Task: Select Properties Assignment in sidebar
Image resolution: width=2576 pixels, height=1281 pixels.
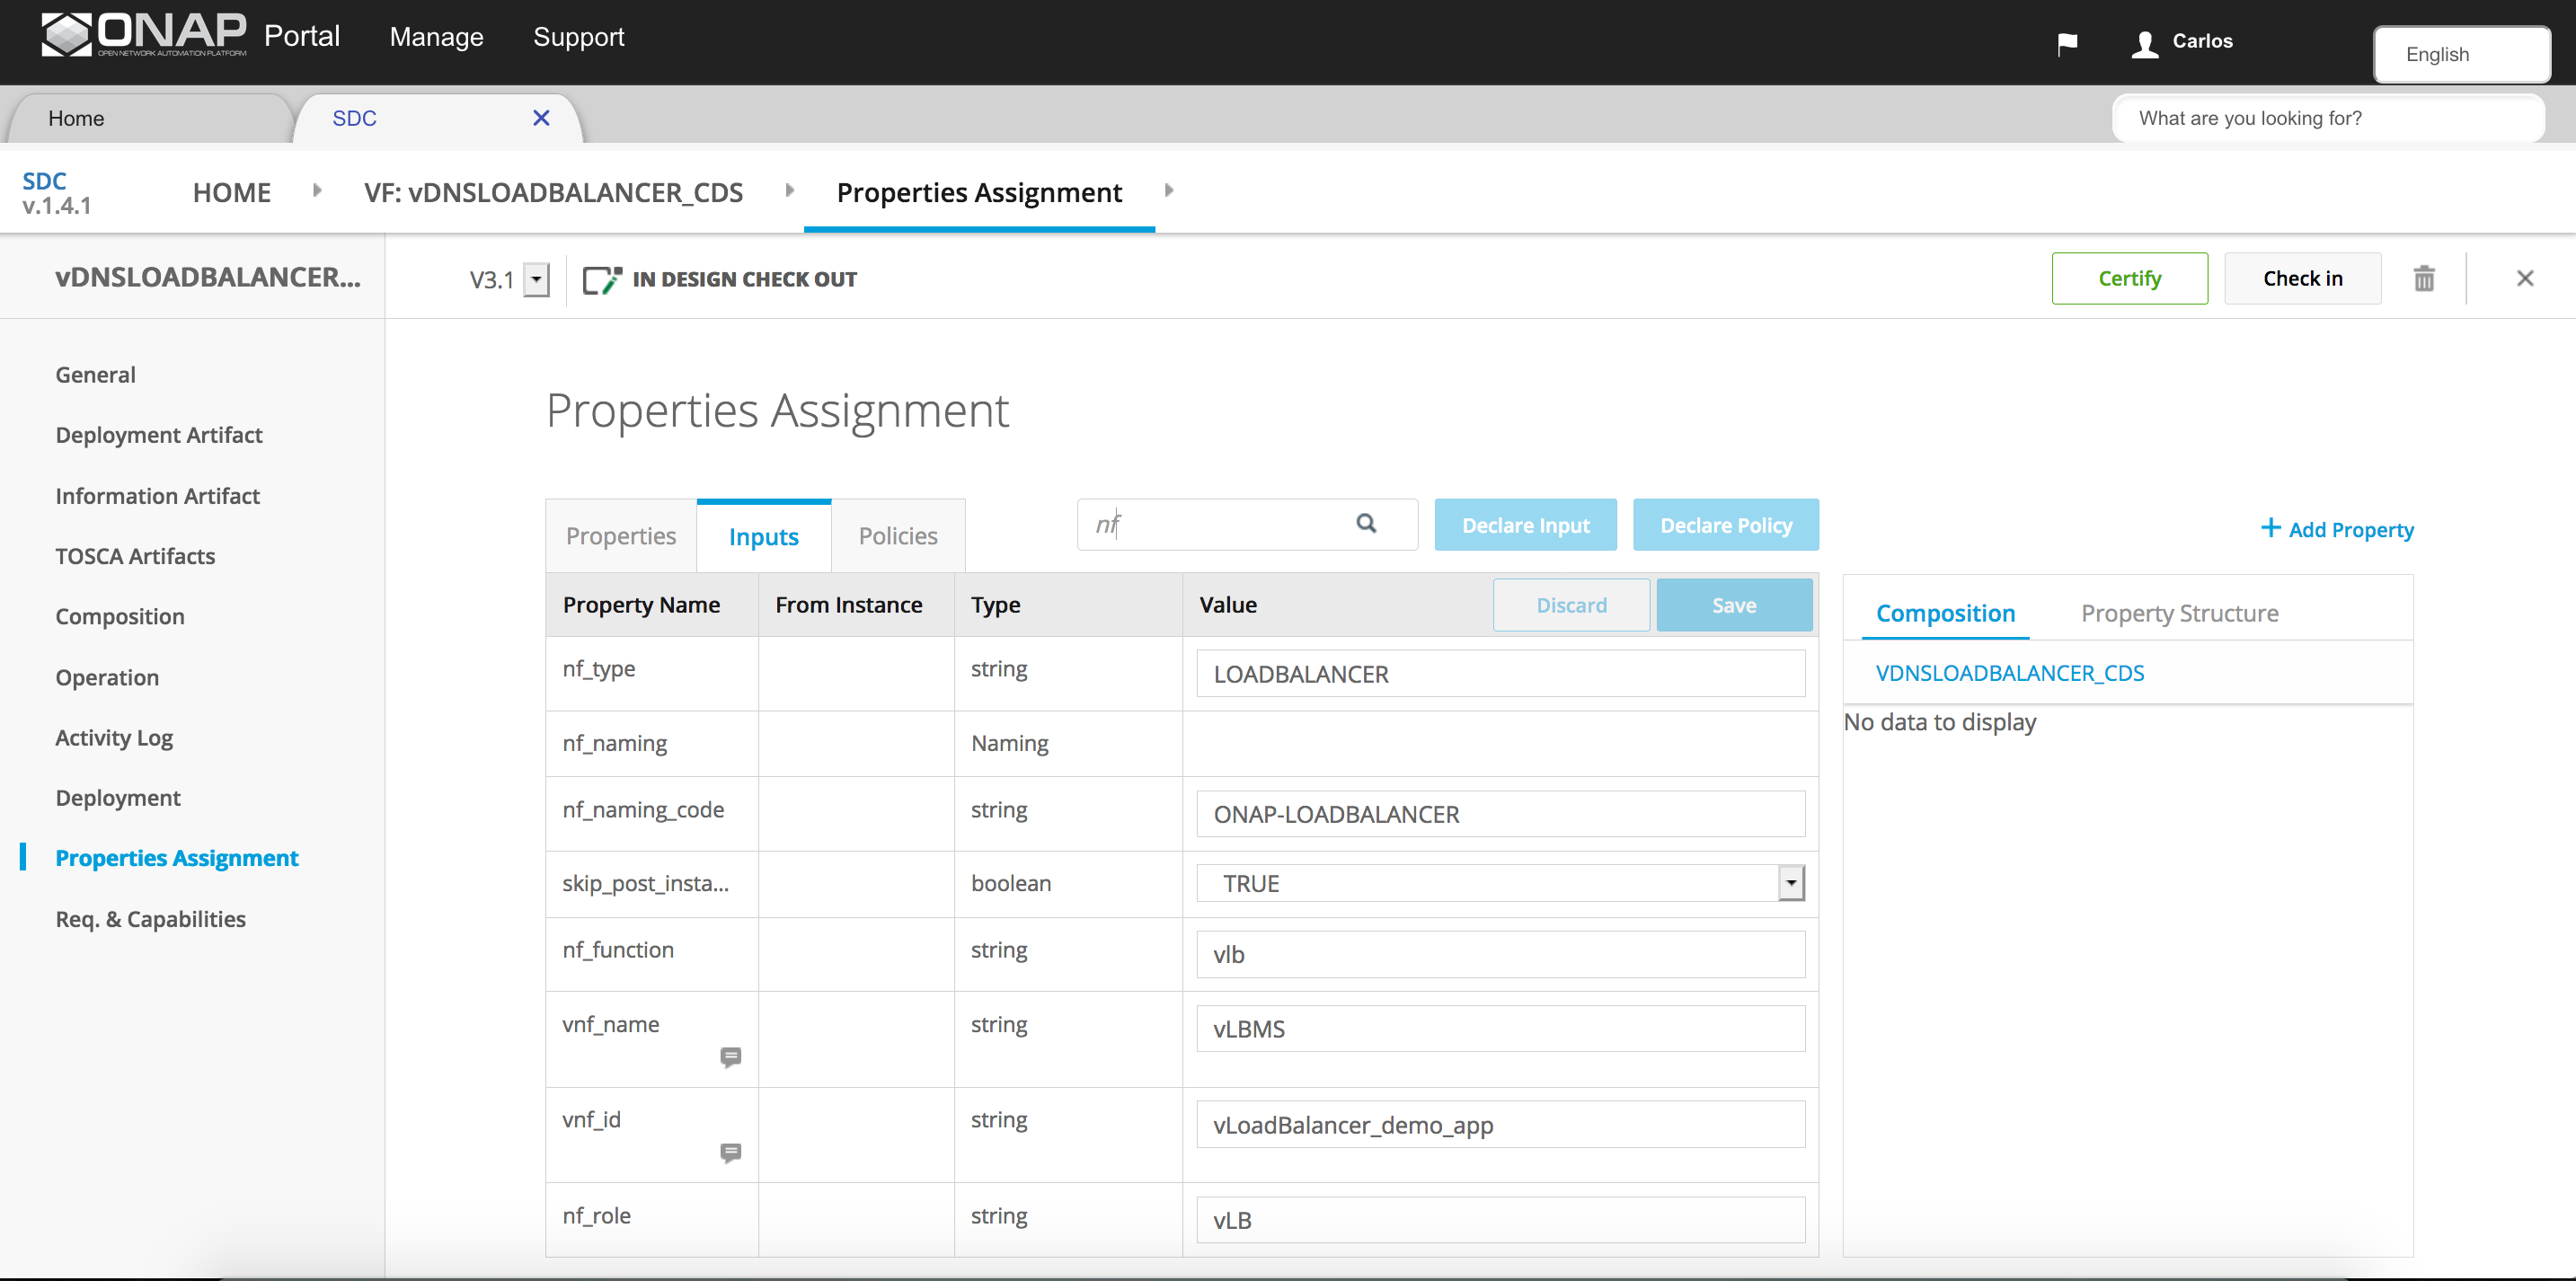Action: [177, 858]
